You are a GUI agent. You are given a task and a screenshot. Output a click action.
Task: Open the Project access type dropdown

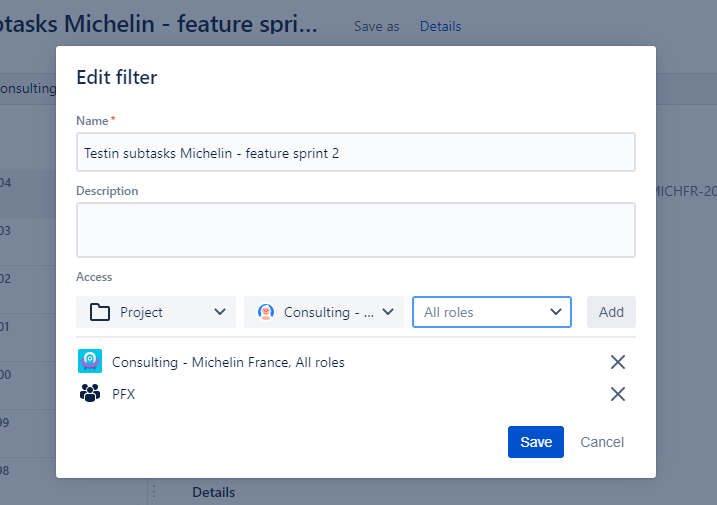tap(156, 312)
